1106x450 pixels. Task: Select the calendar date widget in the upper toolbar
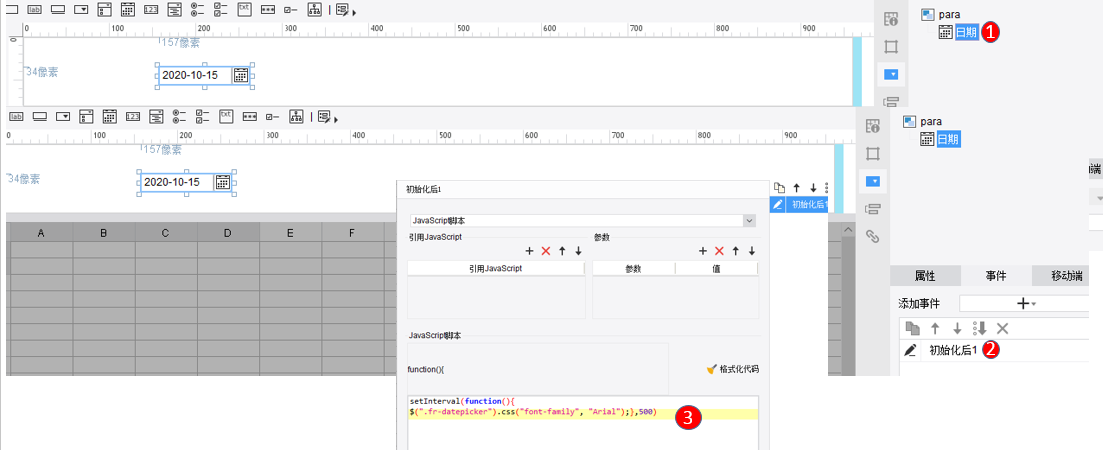tap(128, 9)
